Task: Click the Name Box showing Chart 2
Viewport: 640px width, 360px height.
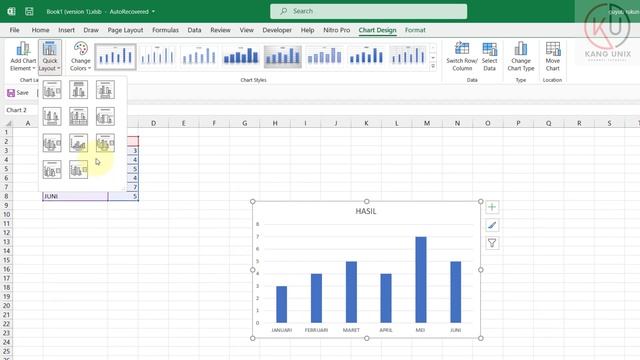Action: [x=20, y=110]
